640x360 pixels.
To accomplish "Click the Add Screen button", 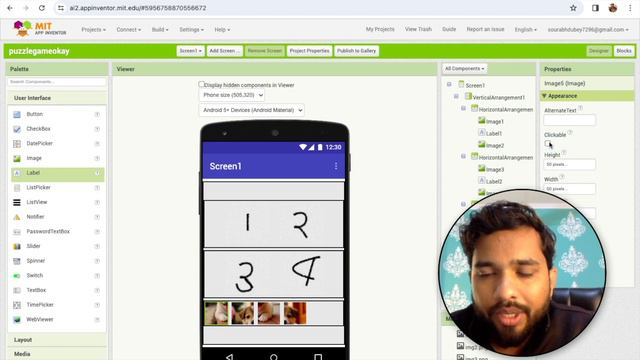I will tap(224, 51).
